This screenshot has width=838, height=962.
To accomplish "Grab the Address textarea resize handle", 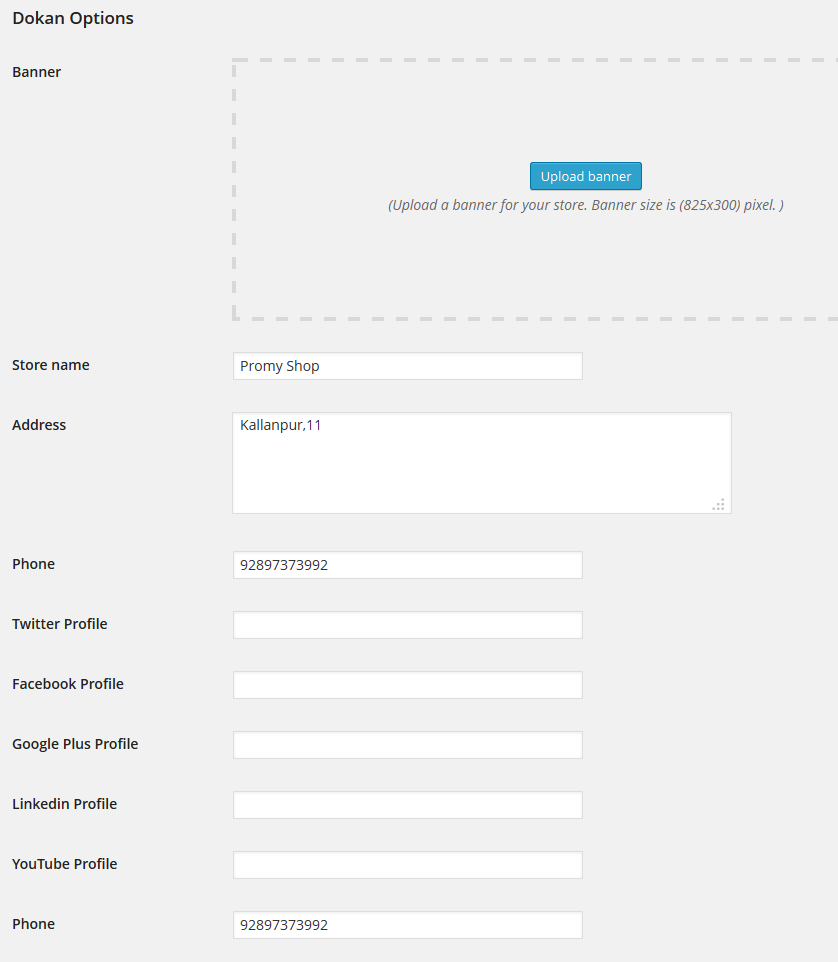I will [719, 504].
